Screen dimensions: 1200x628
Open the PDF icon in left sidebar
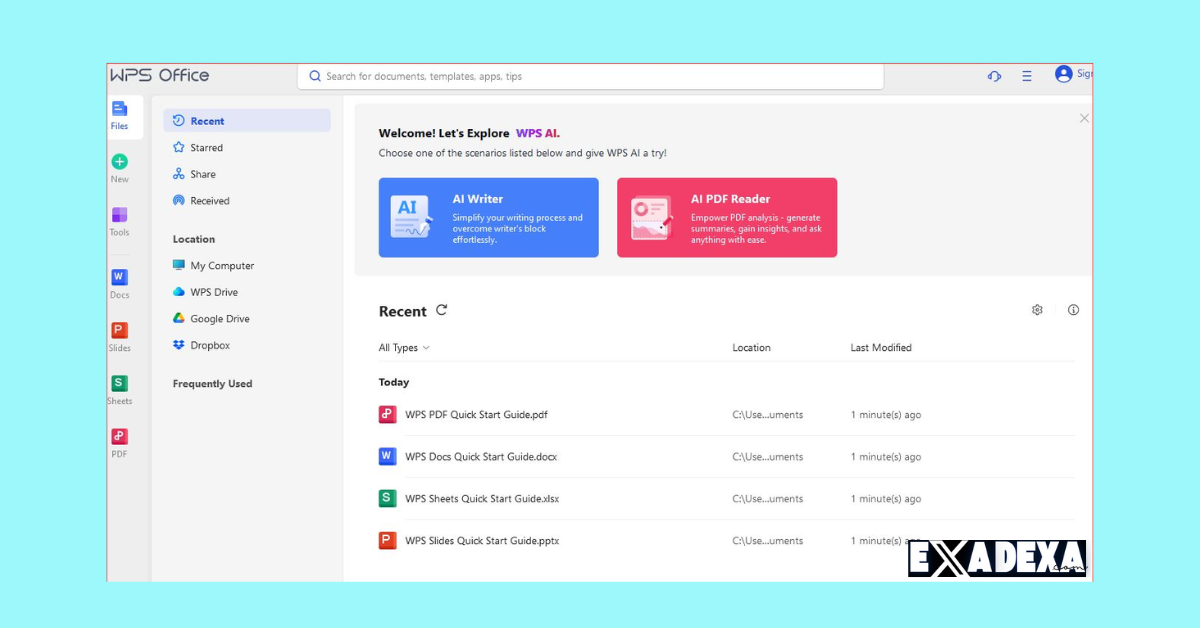119,437
